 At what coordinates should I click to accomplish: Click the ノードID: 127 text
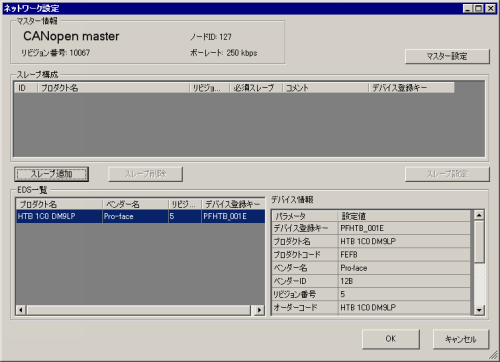(211, 37)
